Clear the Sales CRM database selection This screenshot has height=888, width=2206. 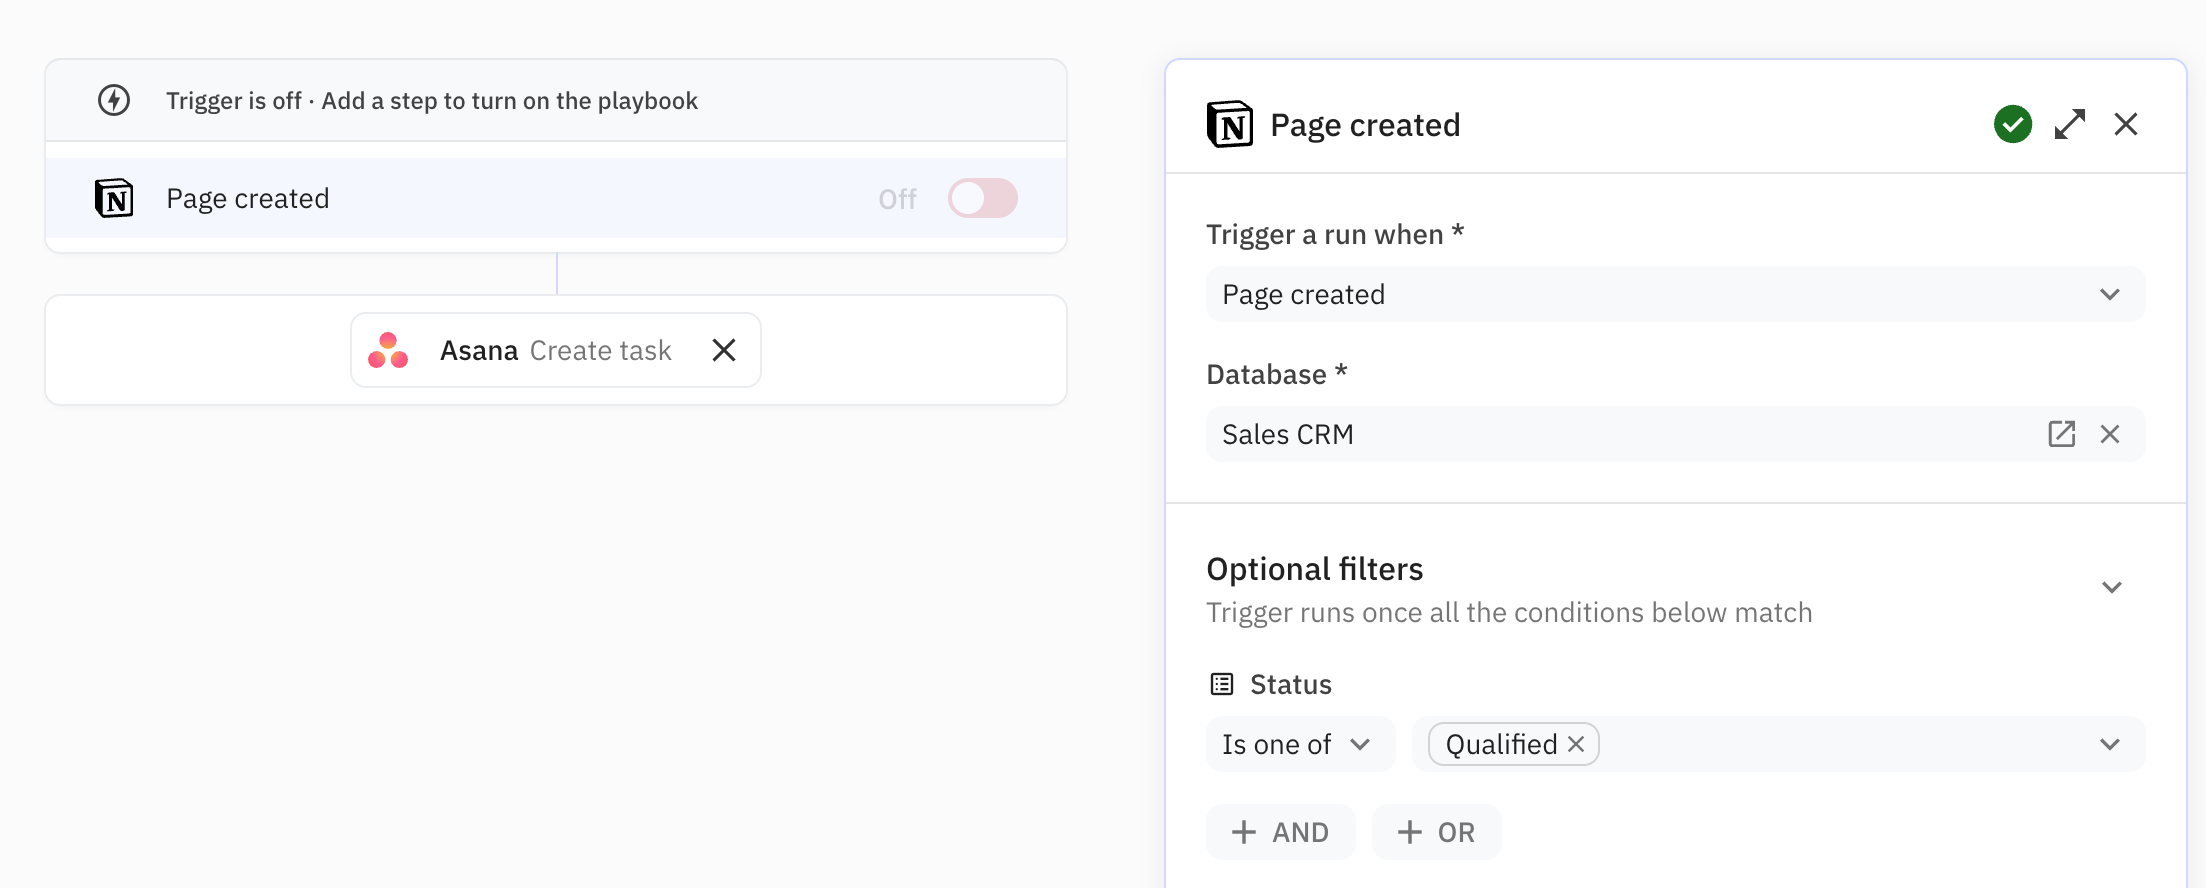pyautogui.click(x=2110, y=434)
